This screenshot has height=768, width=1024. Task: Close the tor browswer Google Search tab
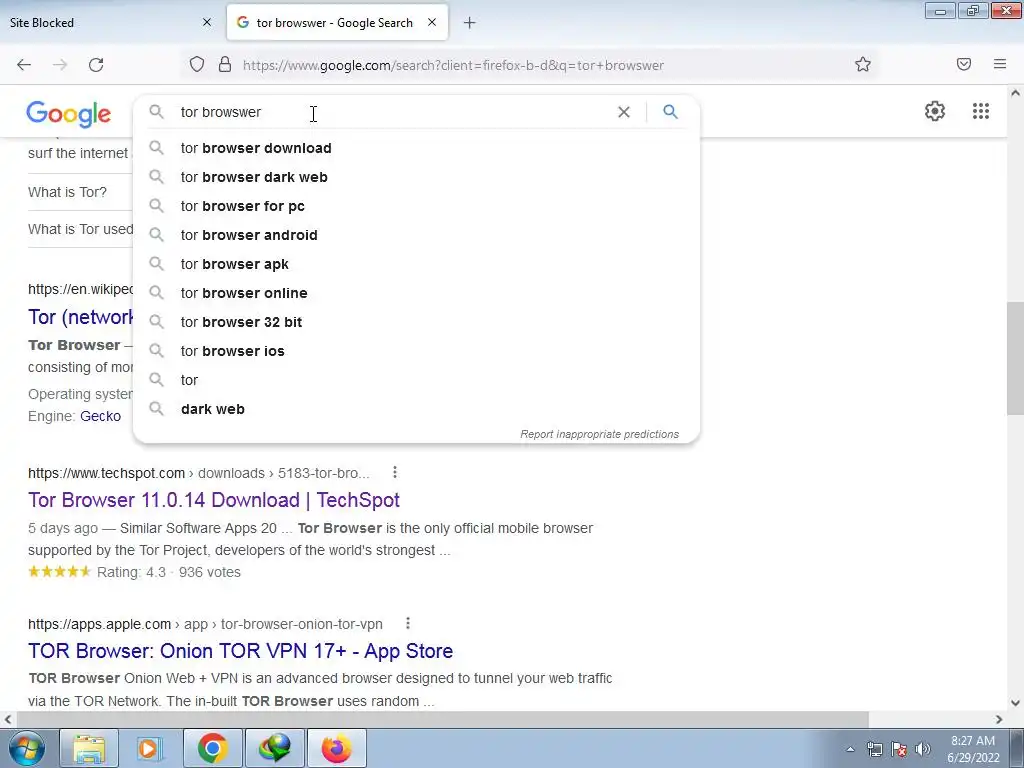click(432, 22)
